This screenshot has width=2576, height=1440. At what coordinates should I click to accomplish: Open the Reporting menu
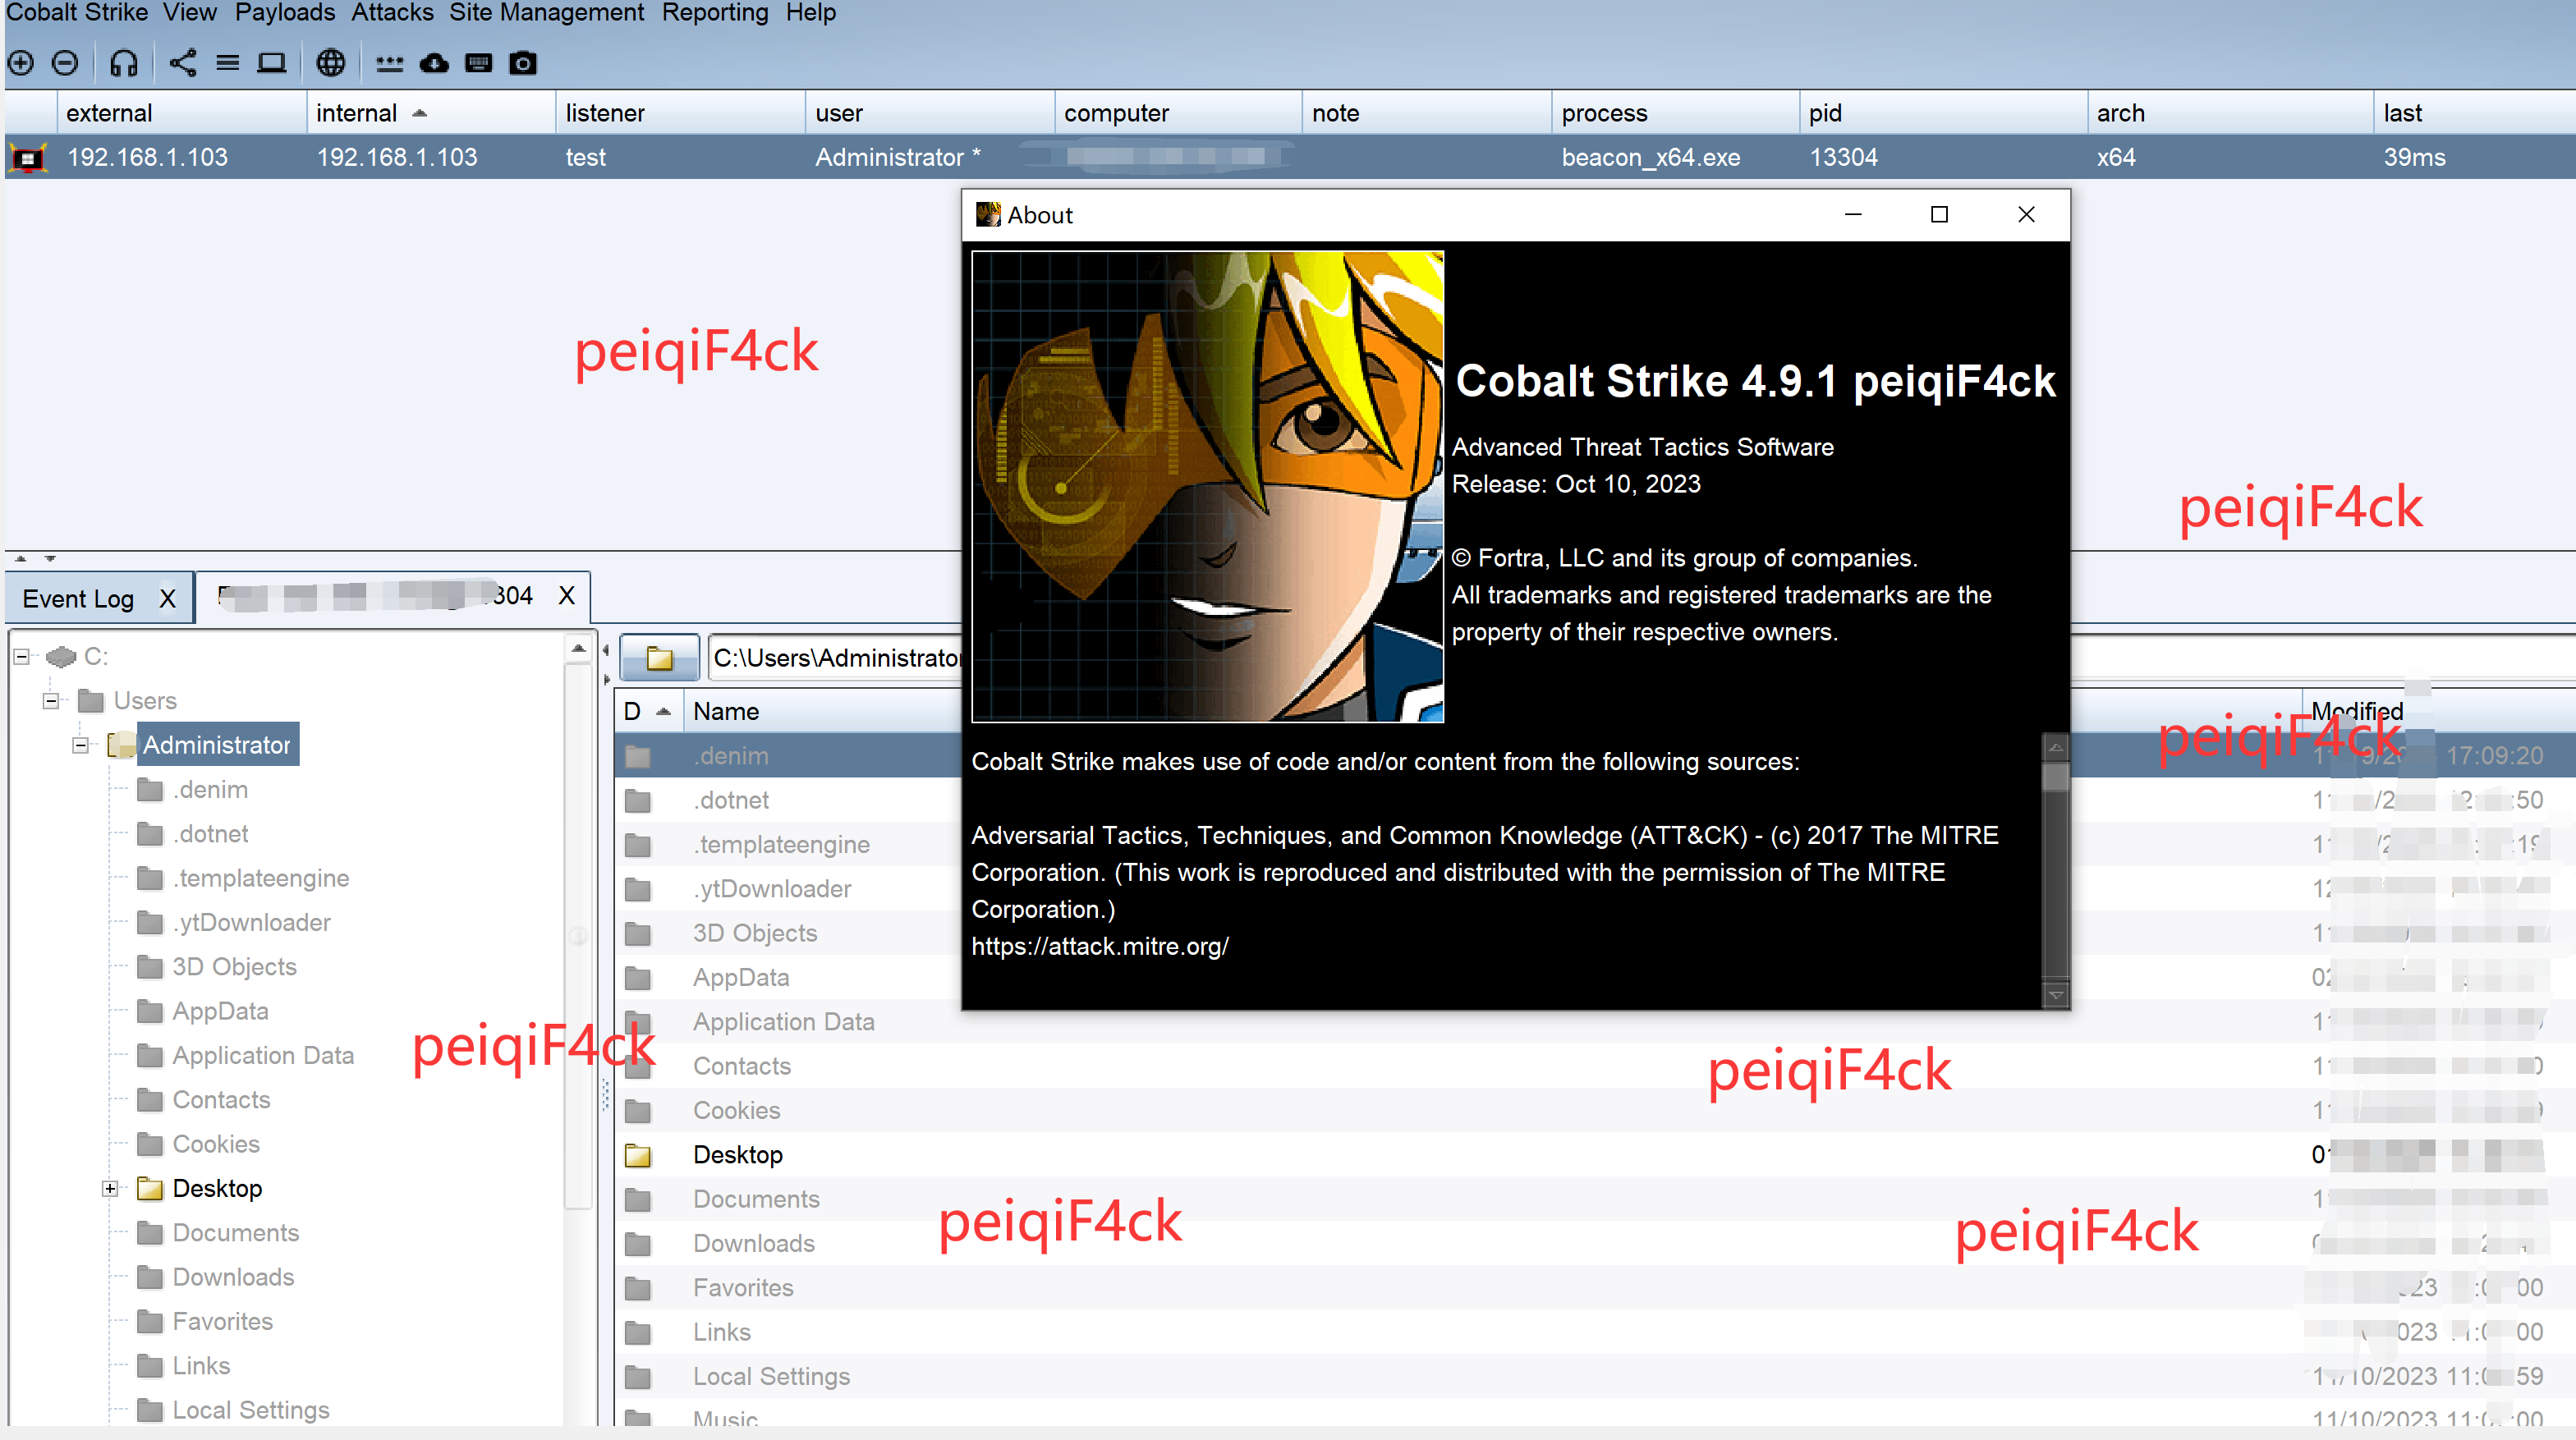tap(715, 13)
